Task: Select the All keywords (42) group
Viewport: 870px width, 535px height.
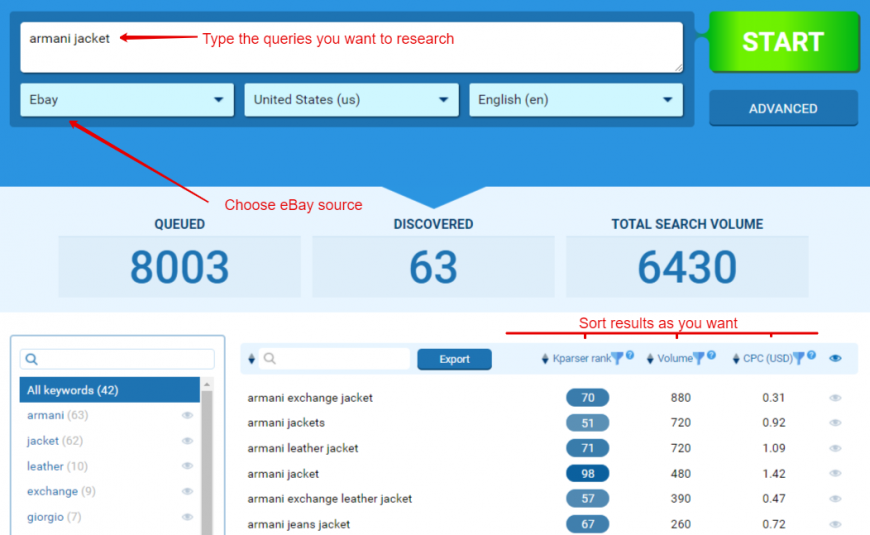Action: click(x=110, y=390)
